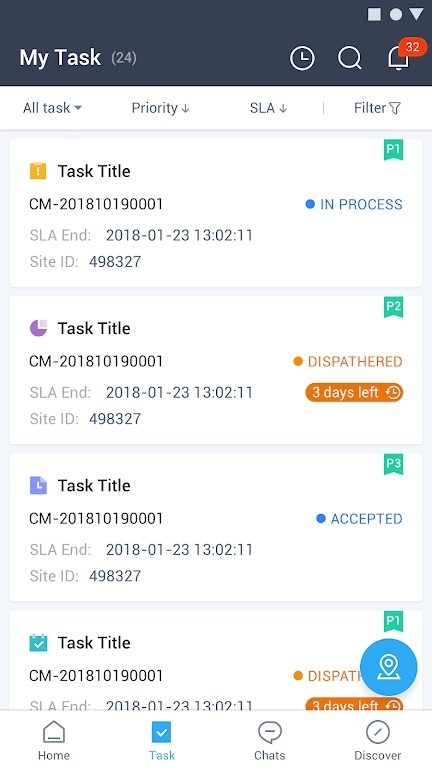This screenshot has height=768, width=432.
Task: Tap the search magnifier icon
Action: pyautogui.click(x=350, y=59)
